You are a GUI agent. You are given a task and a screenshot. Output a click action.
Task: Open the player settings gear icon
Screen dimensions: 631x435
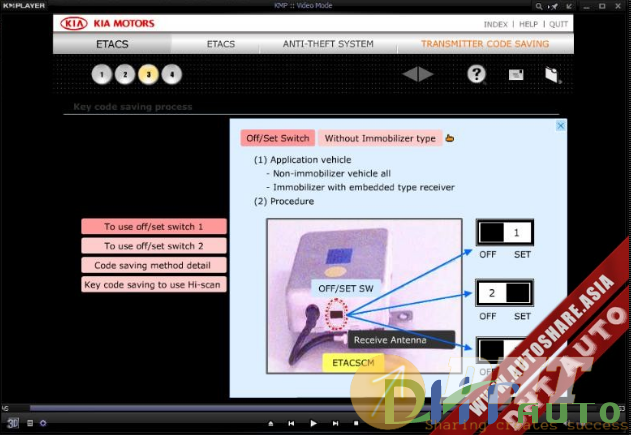43,423
